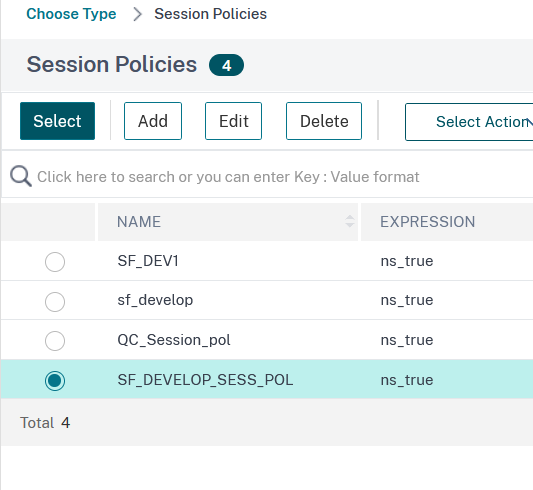
Task: Go back to Choose Type breadcrumb
Action: pos(71,14)
